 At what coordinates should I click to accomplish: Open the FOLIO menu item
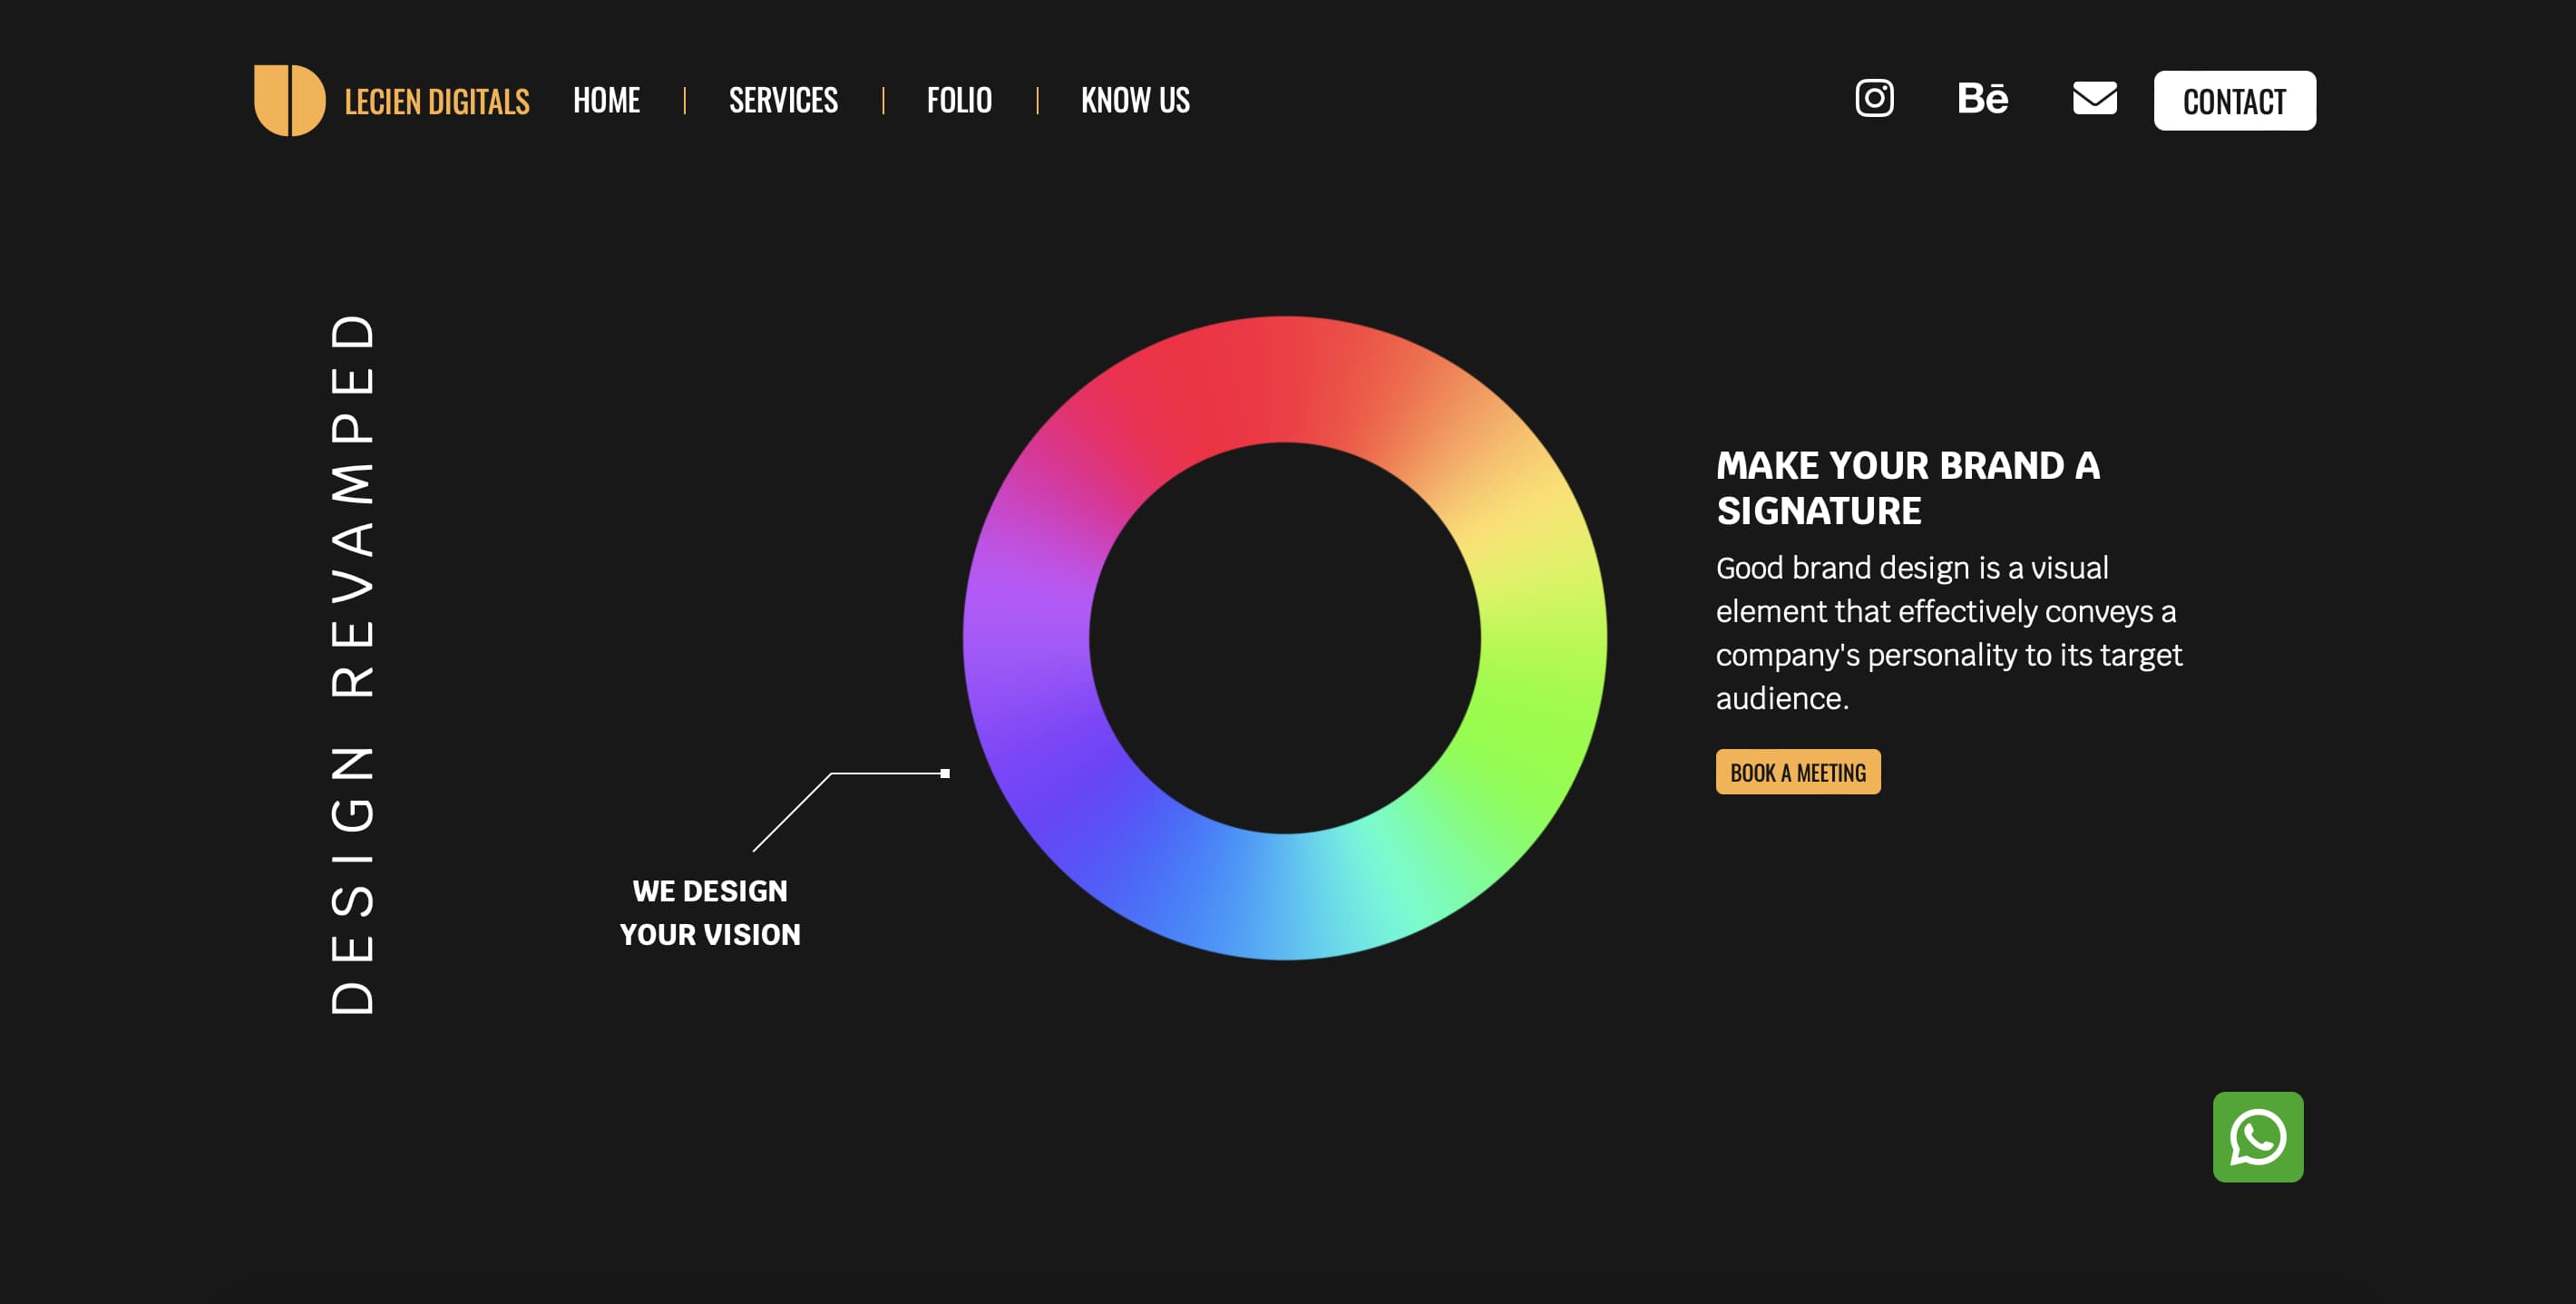point(959,100)
